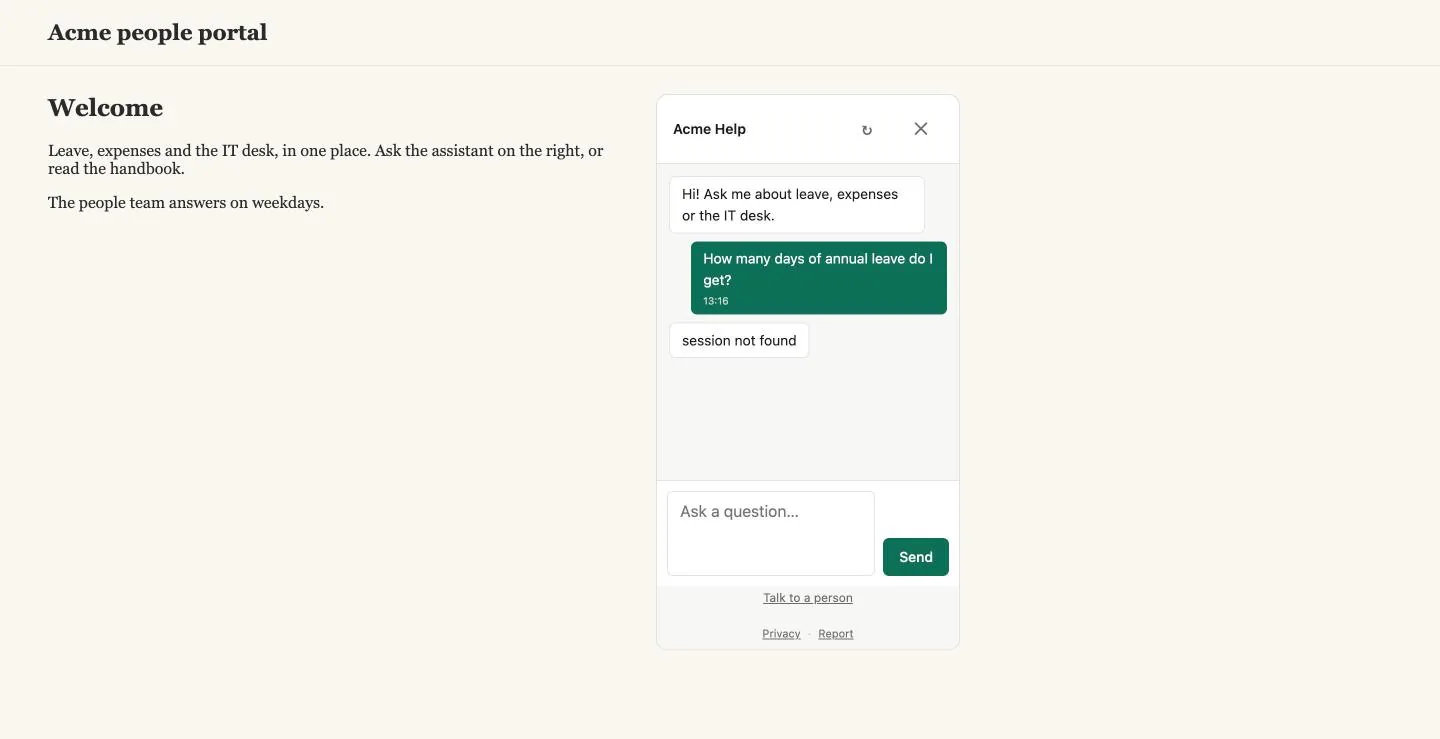Open the Privacy link
The width and height of the screenshot is (1440, 739).
(781, 634)
